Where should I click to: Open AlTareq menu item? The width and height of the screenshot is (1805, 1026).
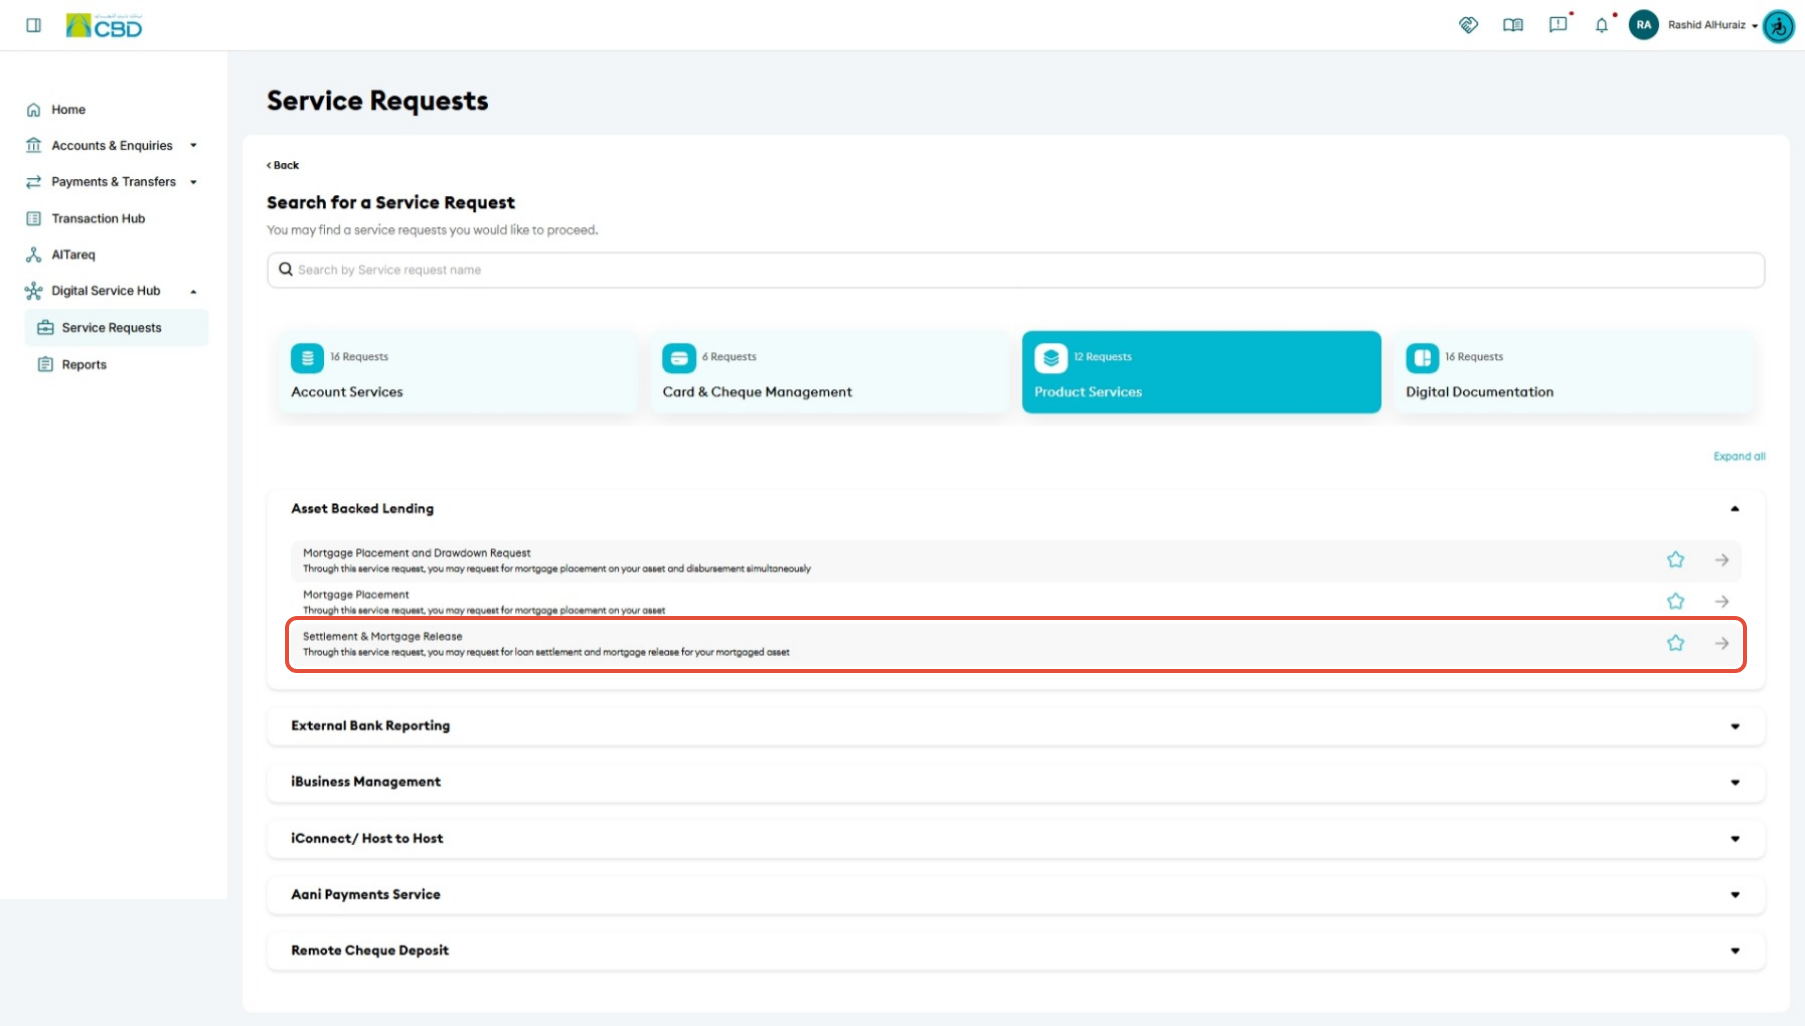click(x=73, y=255)
